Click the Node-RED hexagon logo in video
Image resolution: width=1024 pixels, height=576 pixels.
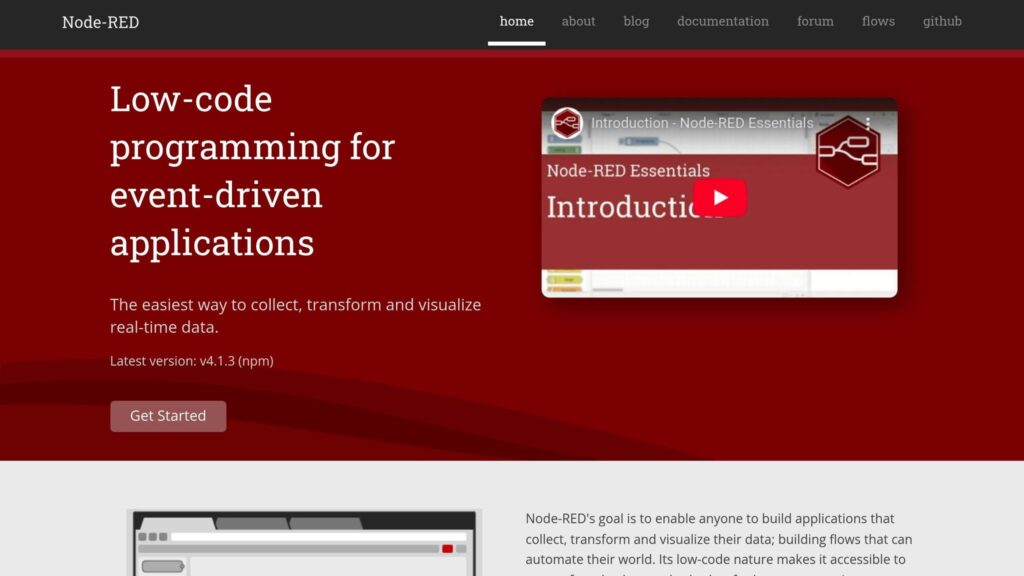pos(848,152)
